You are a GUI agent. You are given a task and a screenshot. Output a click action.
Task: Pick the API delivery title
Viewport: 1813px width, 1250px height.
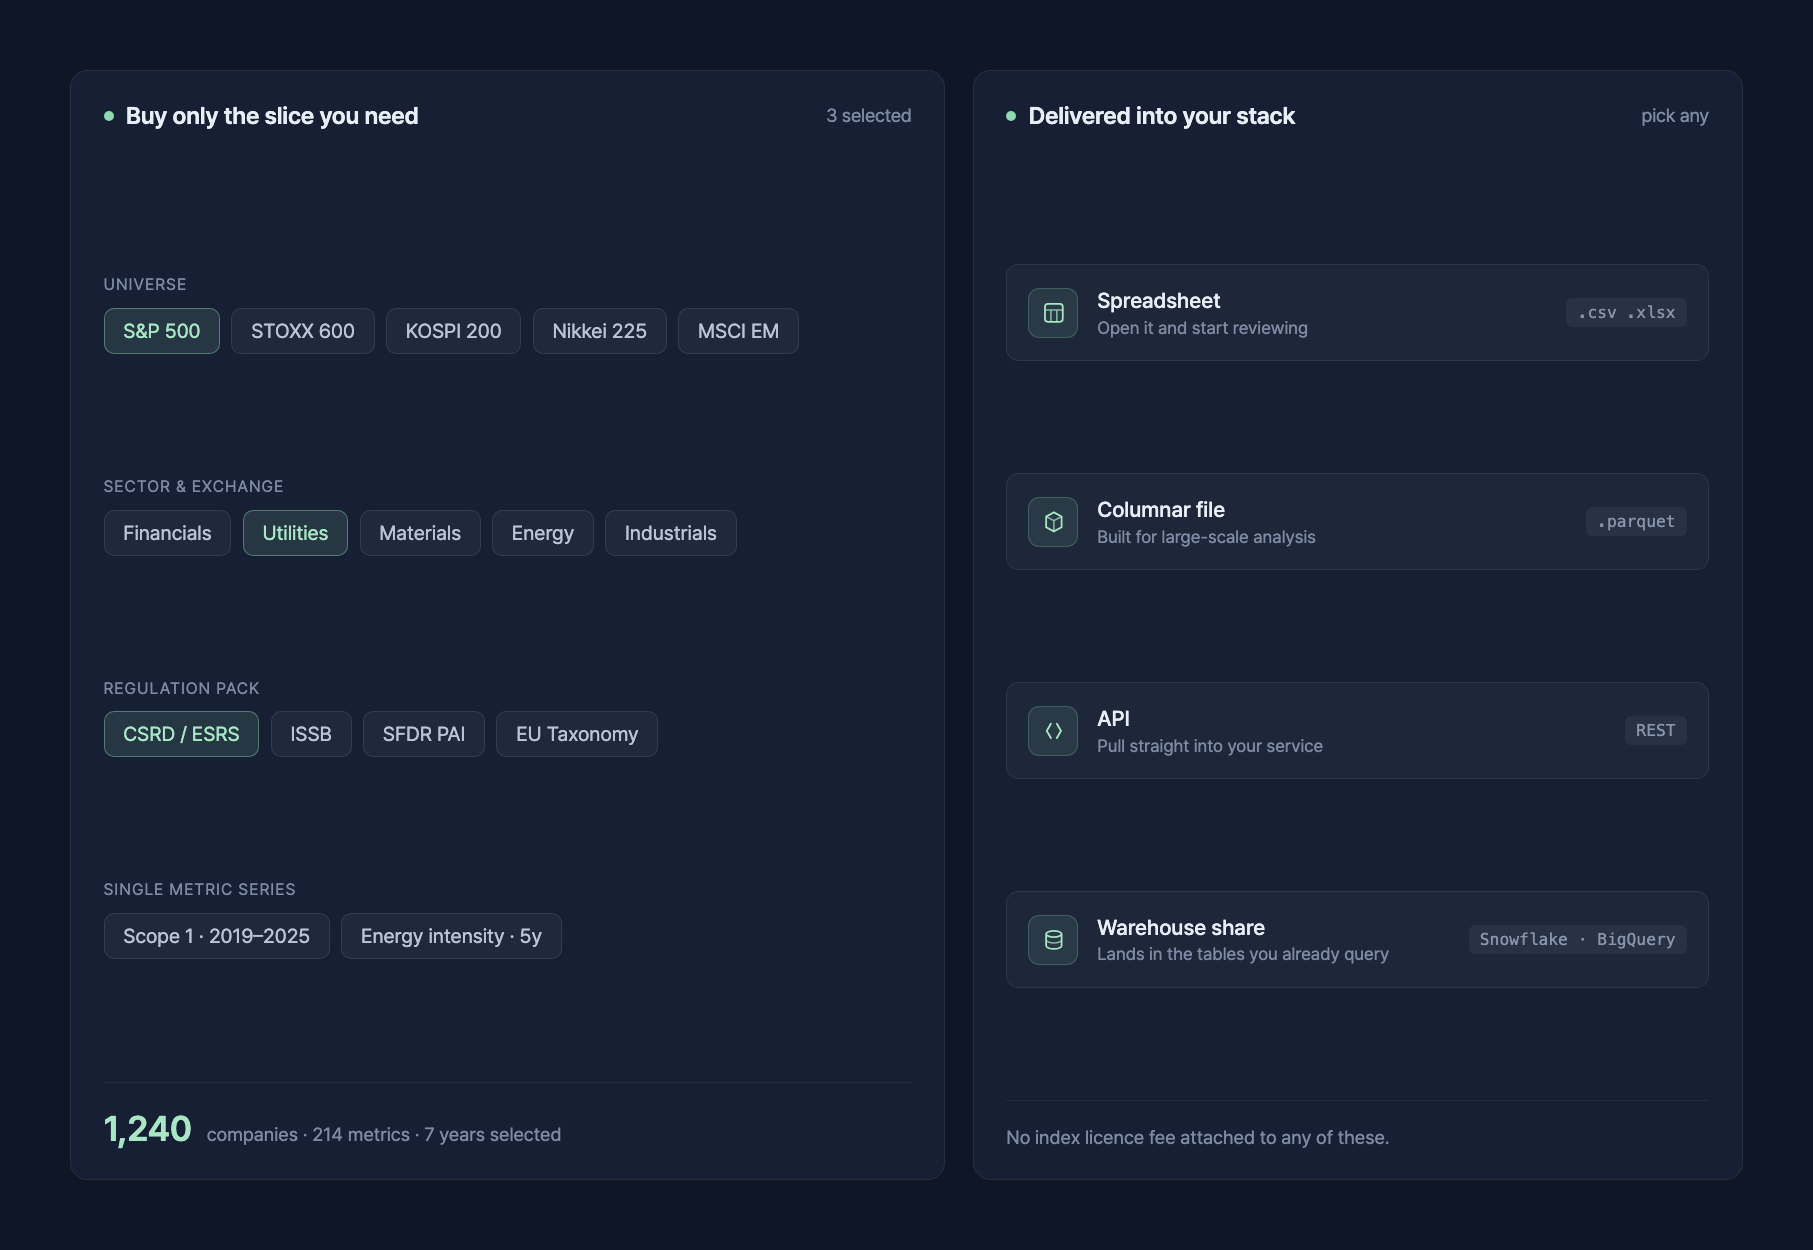1113,719
